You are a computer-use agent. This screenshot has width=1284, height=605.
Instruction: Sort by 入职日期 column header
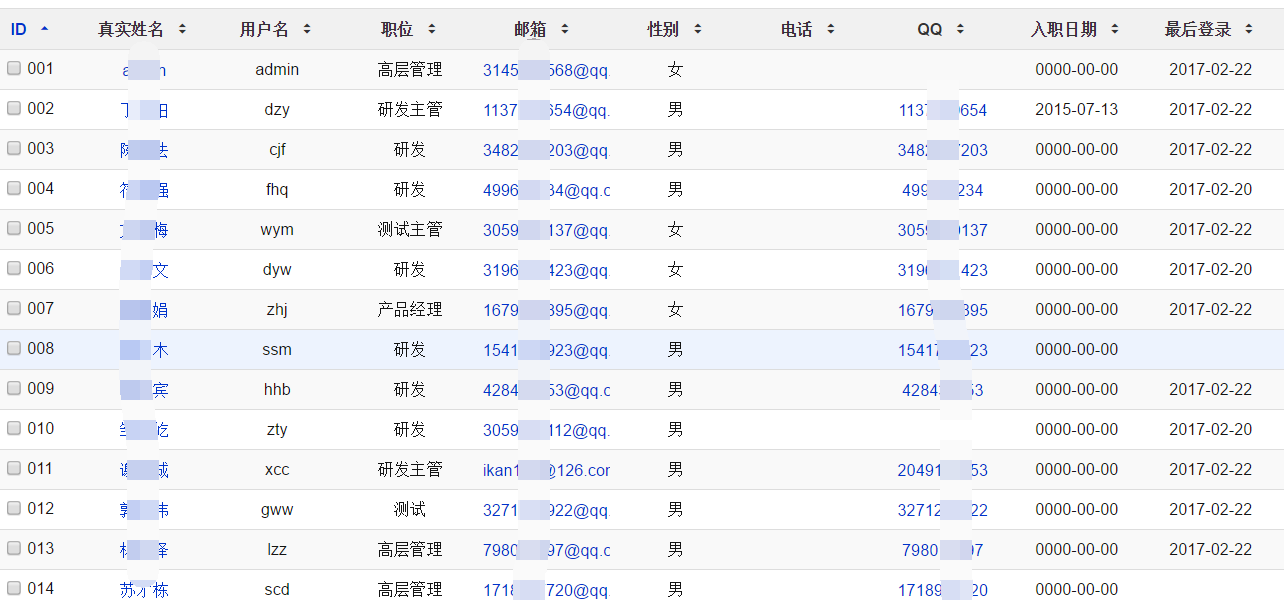1075,29
